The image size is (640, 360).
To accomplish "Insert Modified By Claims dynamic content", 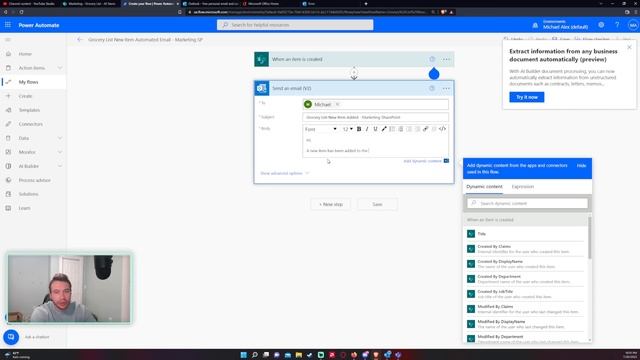I will pos(525,309).
